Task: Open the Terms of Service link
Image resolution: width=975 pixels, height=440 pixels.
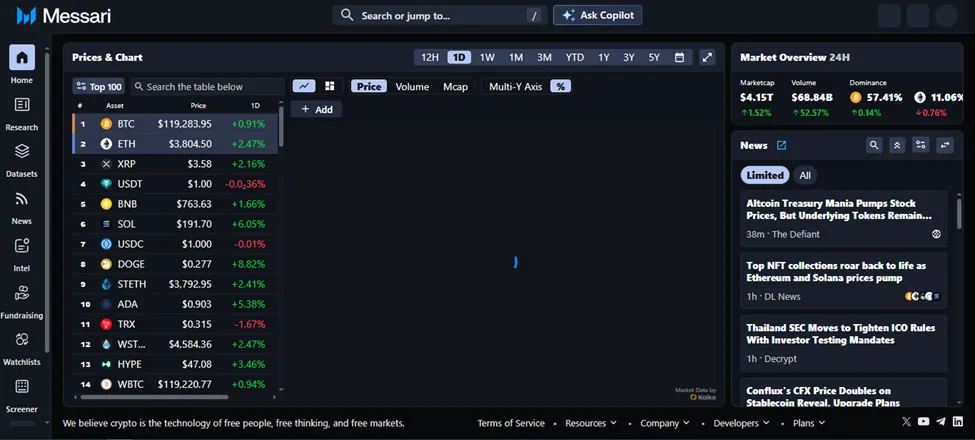Action: point(511,423)
